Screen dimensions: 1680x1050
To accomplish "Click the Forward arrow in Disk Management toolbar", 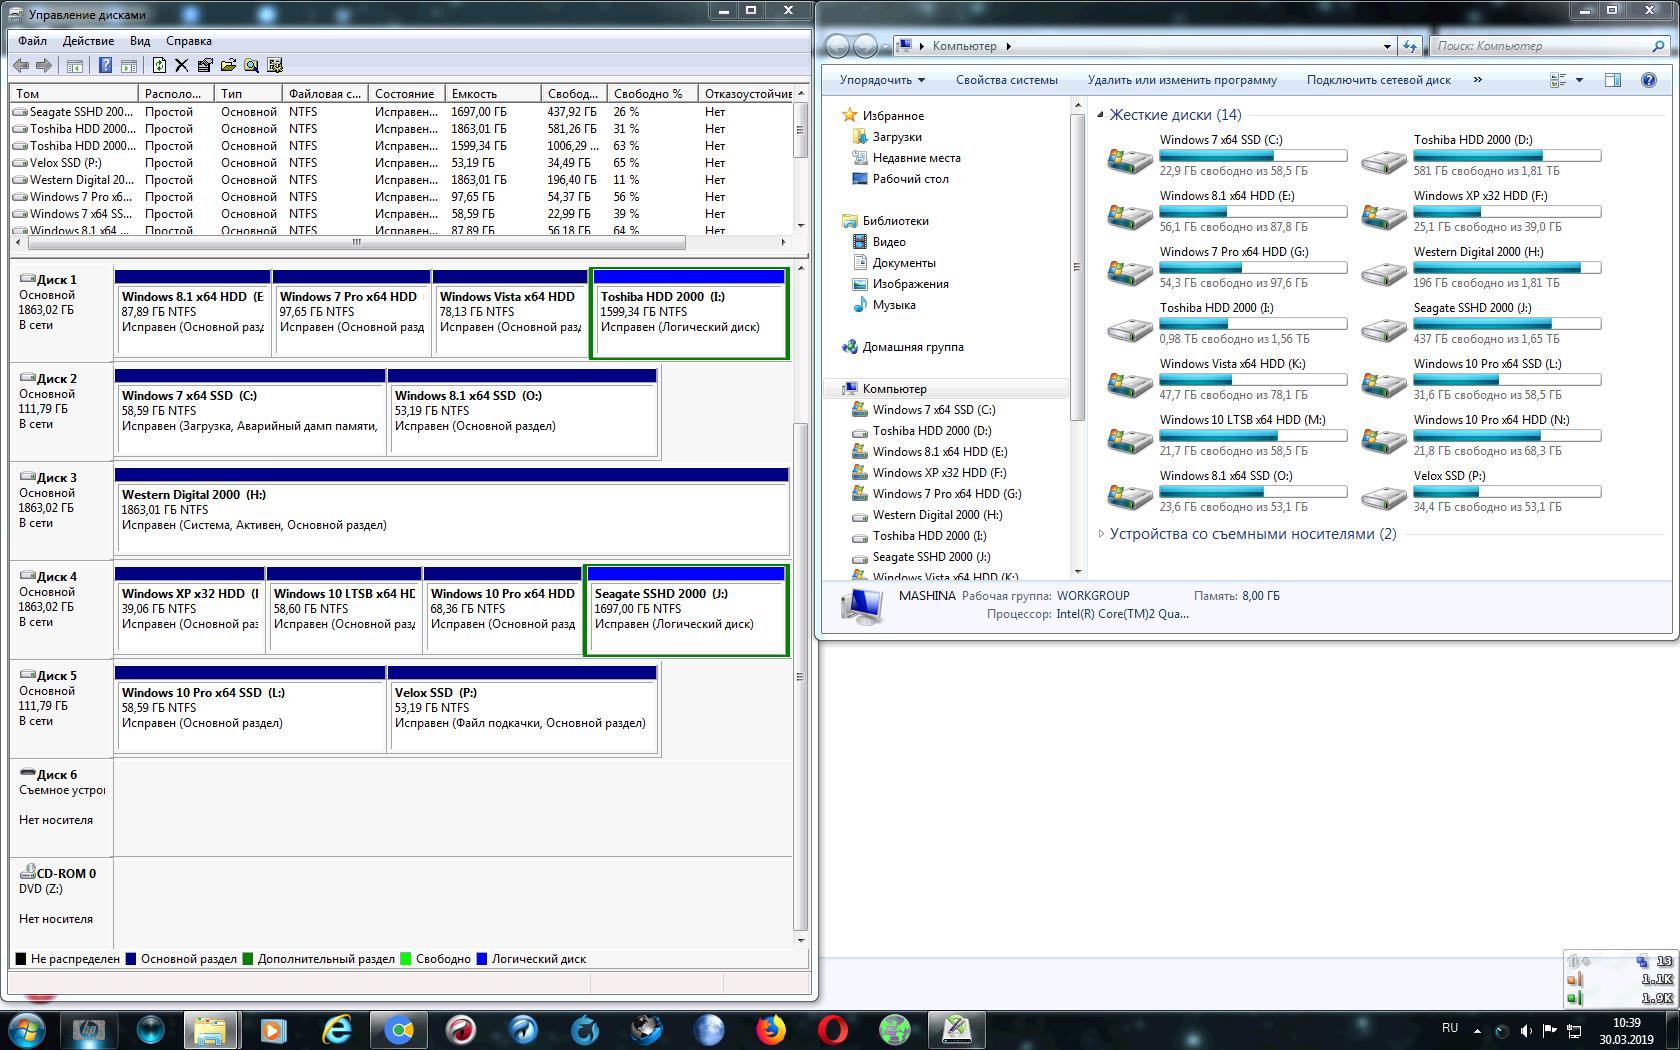I will tap(44, 66).
